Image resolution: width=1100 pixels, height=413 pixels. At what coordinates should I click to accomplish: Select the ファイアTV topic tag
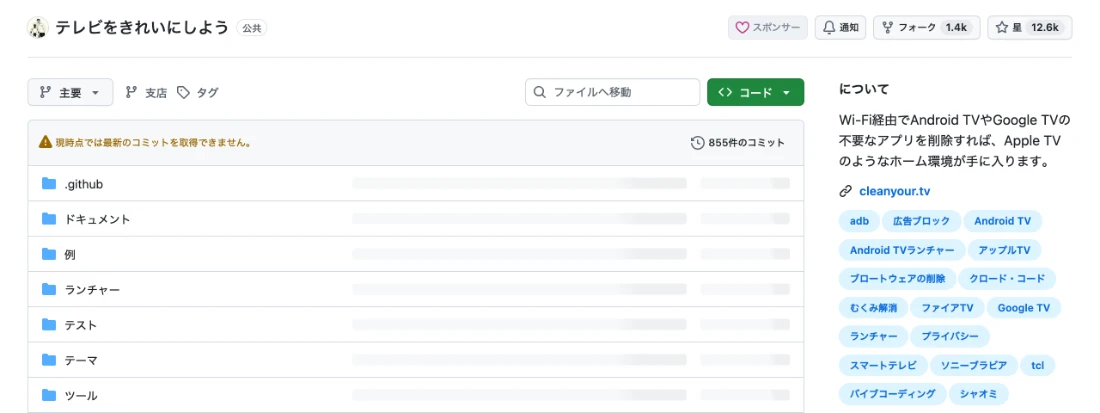tap(947, 307)
